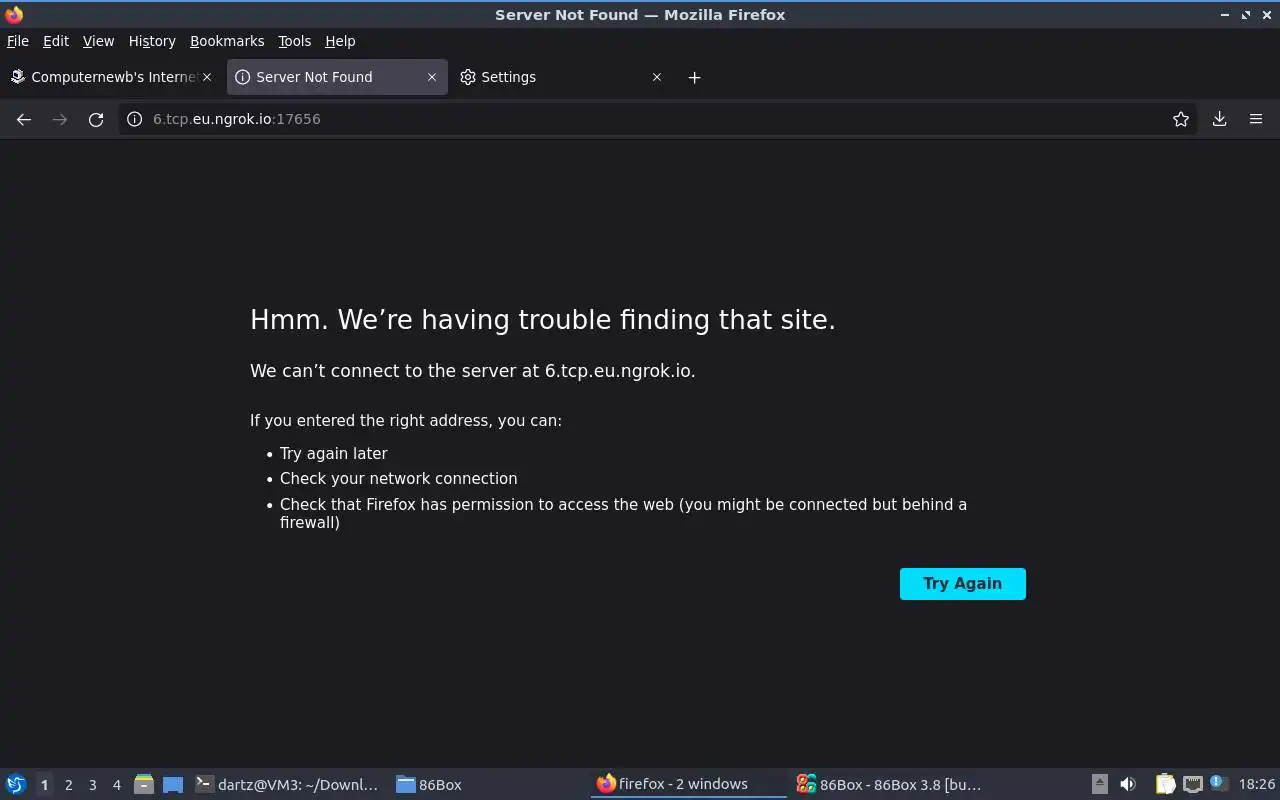Image resolution: width=1280 pixels, height=800 pixels.
Task: Open the network connection tray icon
Action: [1192, 784]
